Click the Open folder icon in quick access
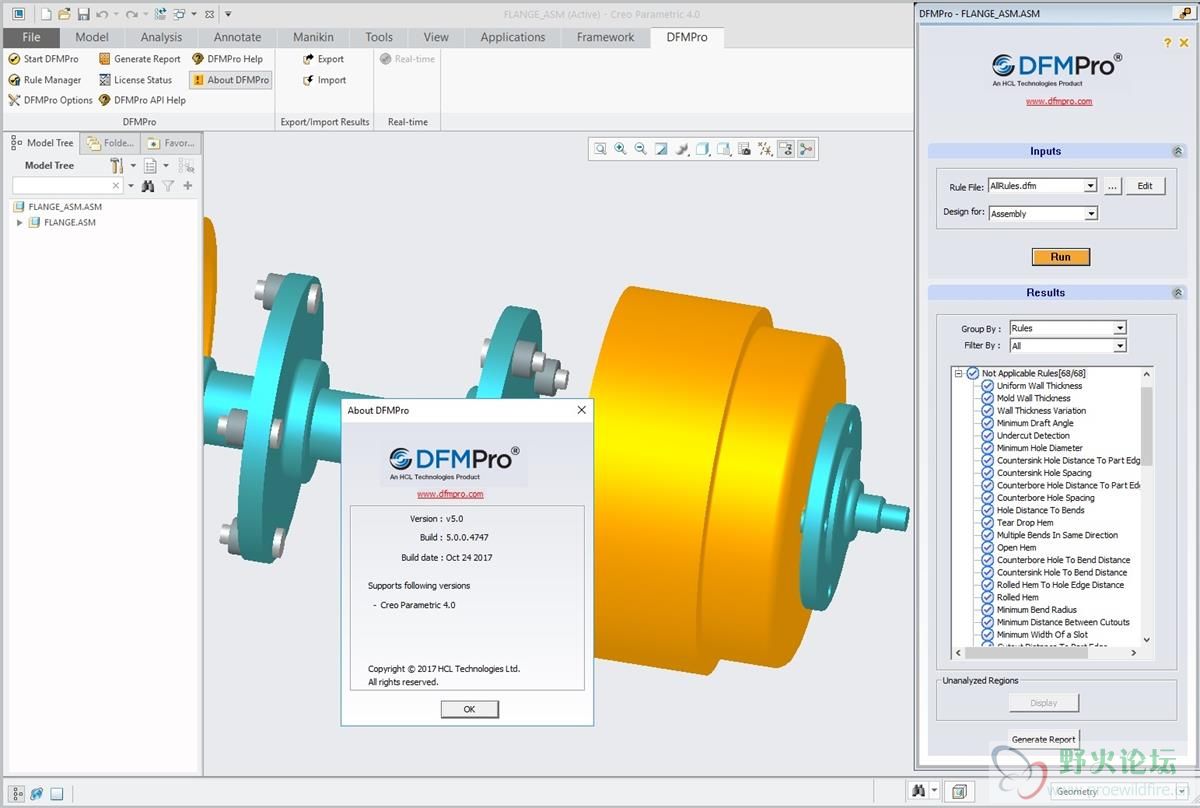The image size is (1200, 808). 64,14
